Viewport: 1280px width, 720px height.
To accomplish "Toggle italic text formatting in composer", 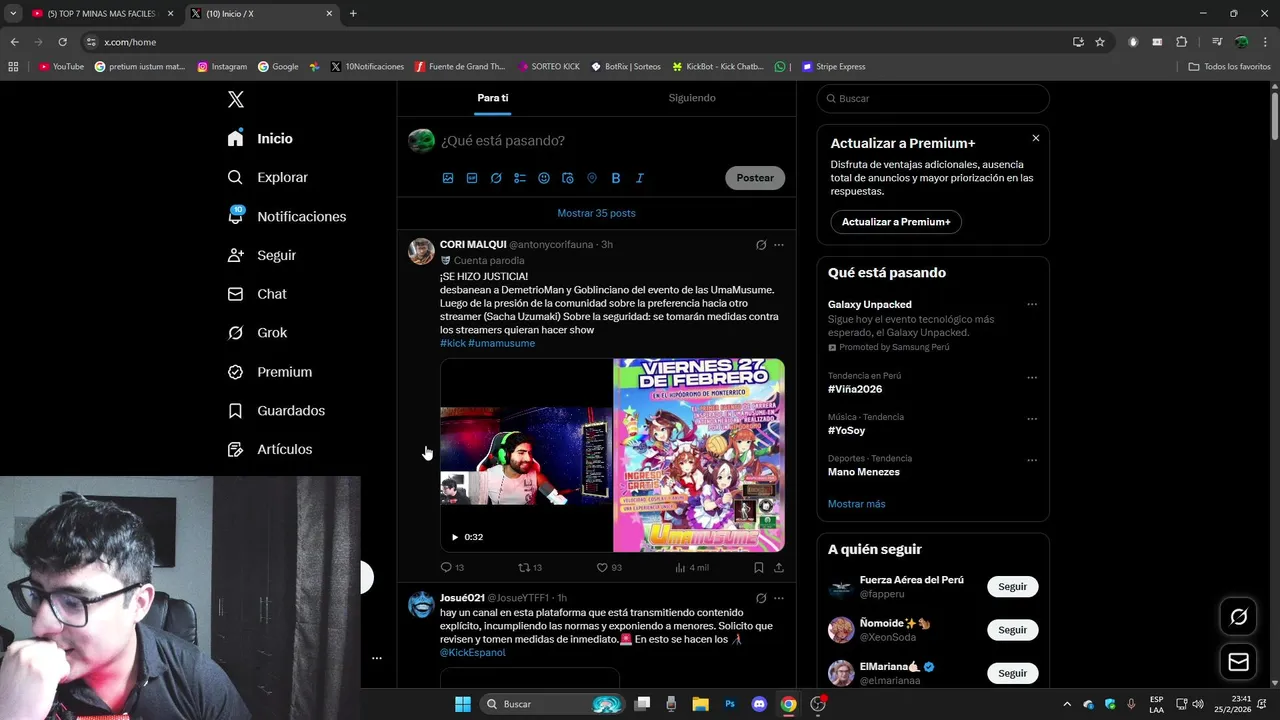I will point(640,178).
